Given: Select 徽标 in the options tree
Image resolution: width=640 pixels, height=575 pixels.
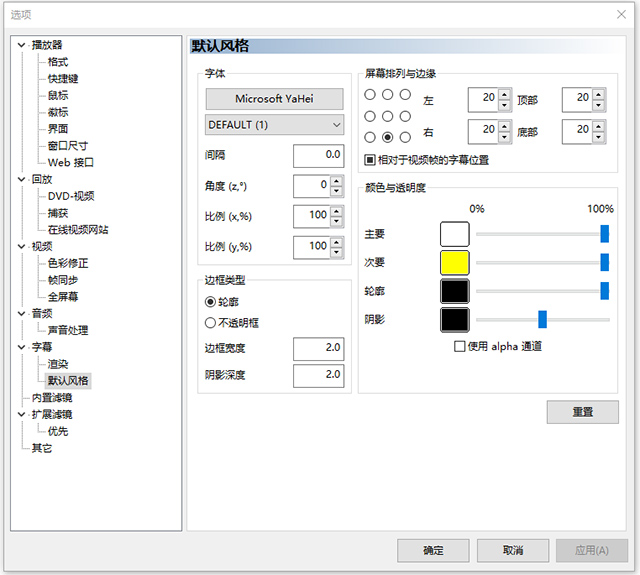Looking at the screenshot, I should (x=58, y=112).
